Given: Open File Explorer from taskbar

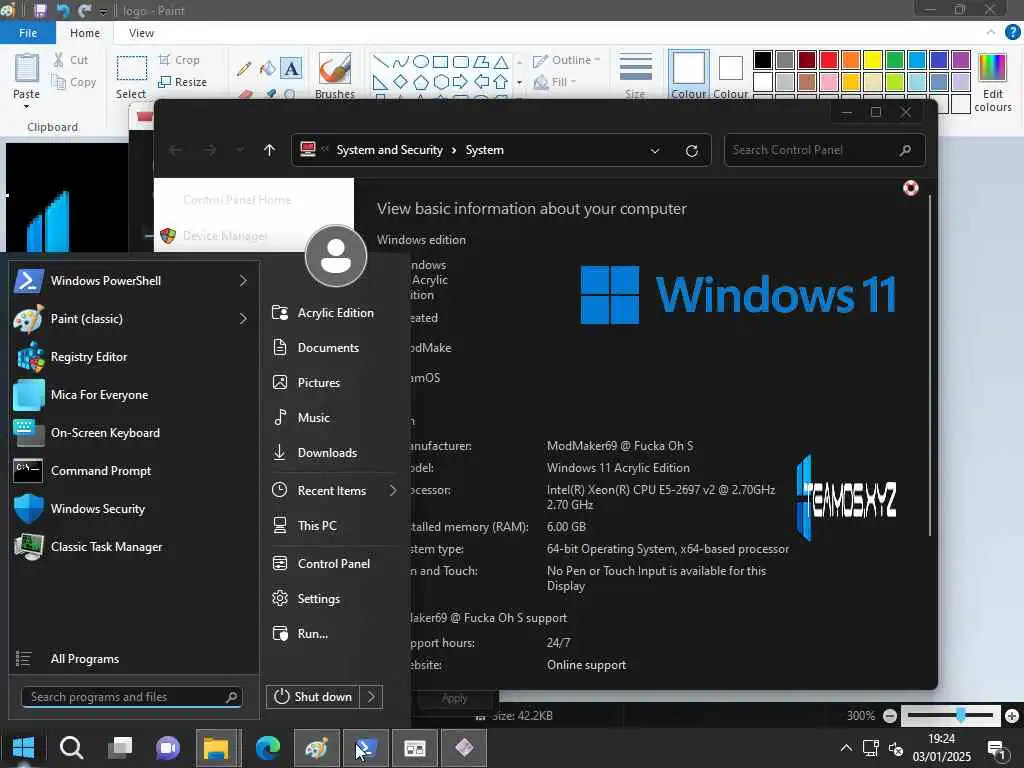Looking at the screenshot, I should [217, 748].
